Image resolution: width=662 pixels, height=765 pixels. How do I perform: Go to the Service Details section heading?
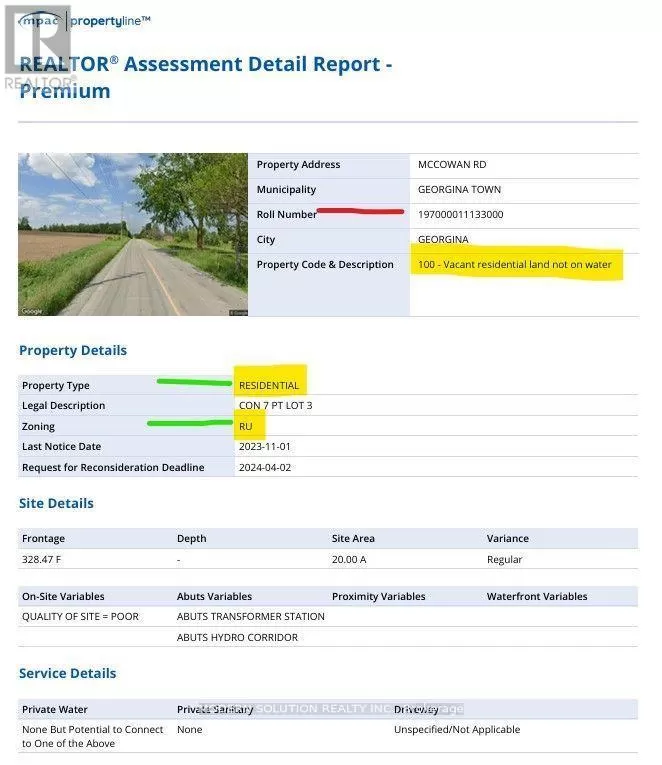click(67, 674)
